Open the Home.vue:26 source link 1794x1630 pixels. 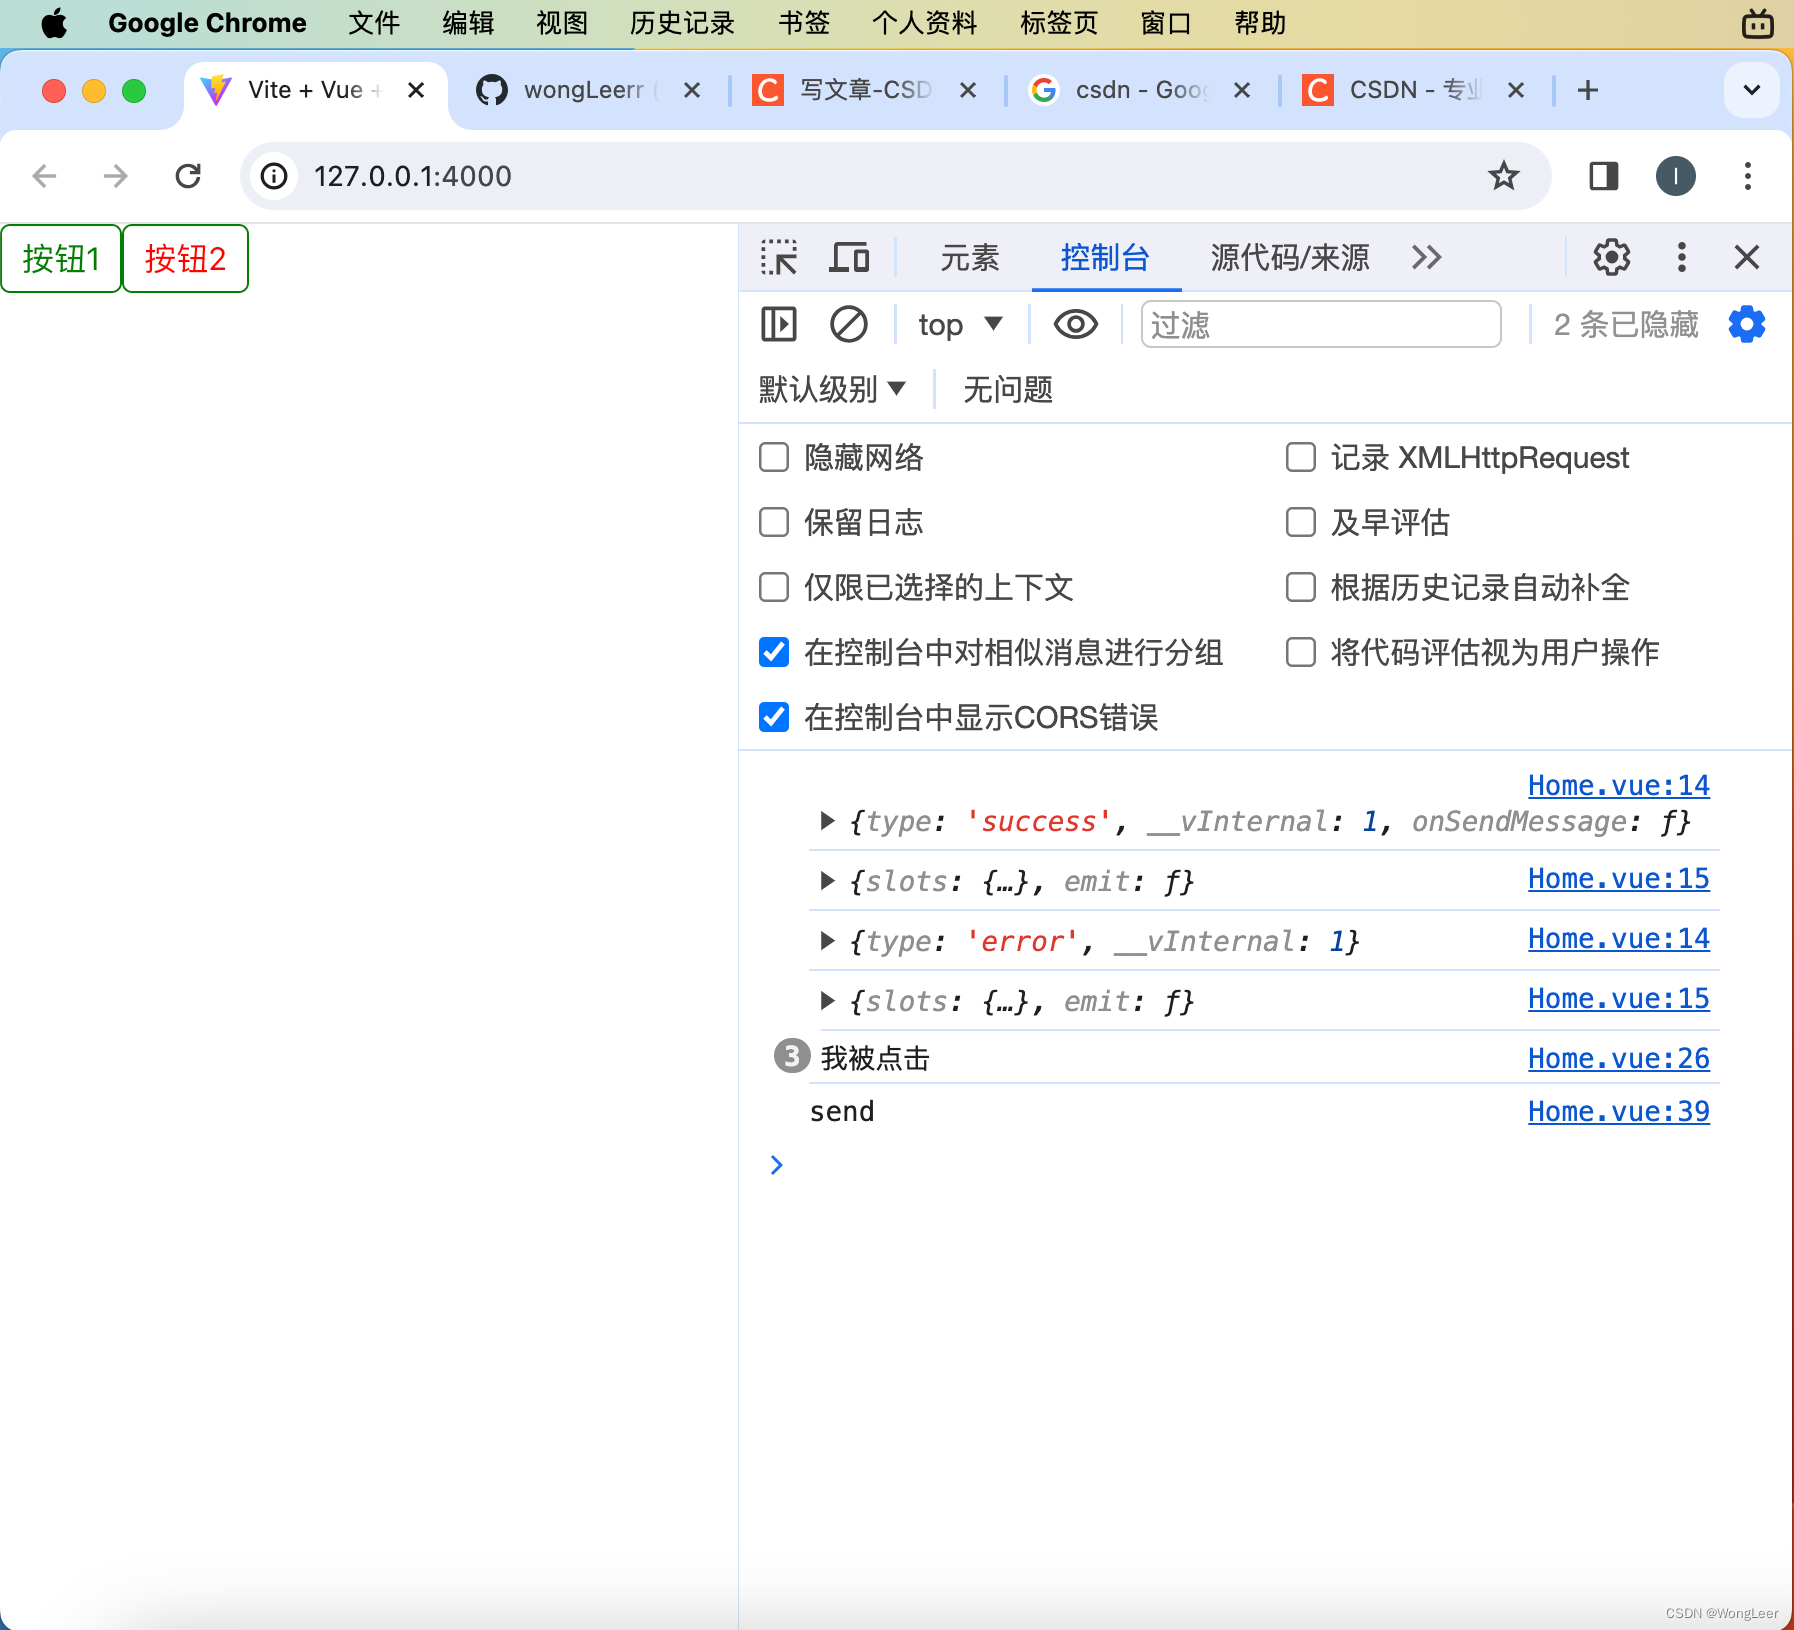click(x=1618, y=1058)
